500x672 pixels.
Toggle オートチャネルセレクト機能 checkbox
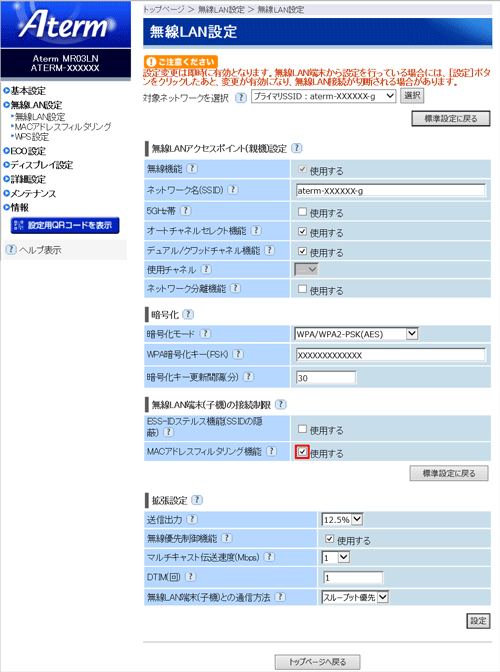pos(302,231)
